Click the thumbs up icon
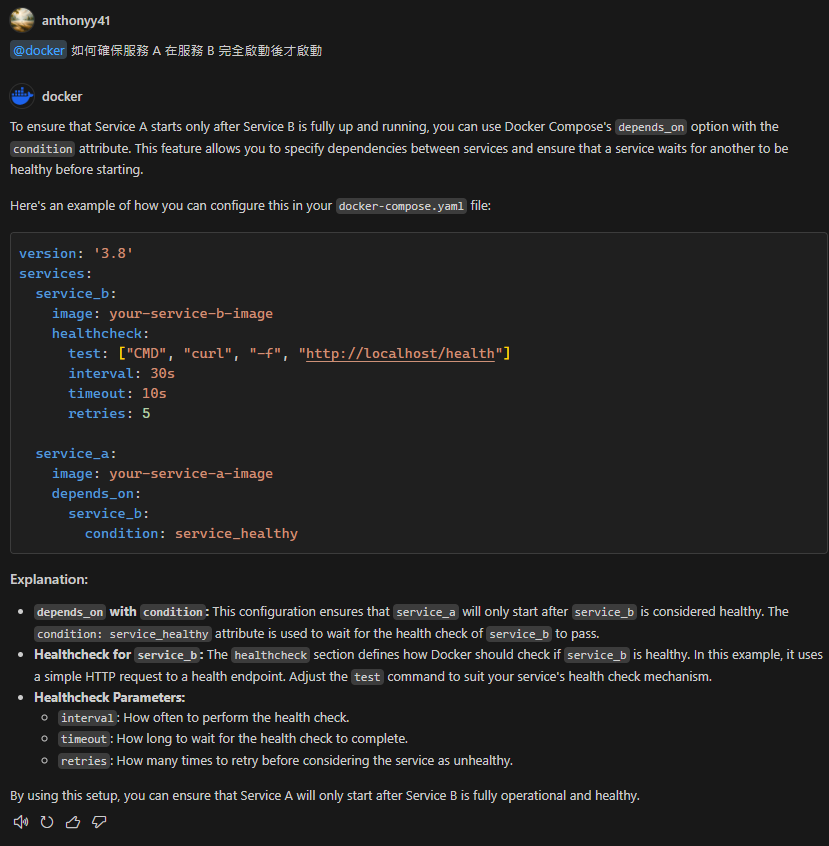Viewport: 829px width, 846px height. tap(73, 822)
